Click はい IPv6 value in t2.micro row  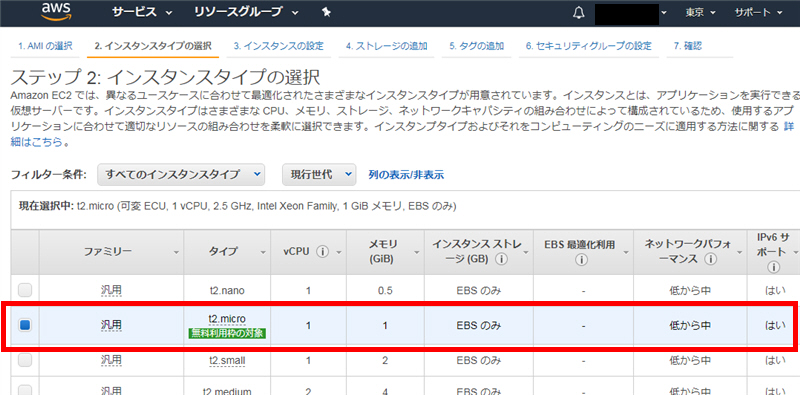click(x=775, y=325)
